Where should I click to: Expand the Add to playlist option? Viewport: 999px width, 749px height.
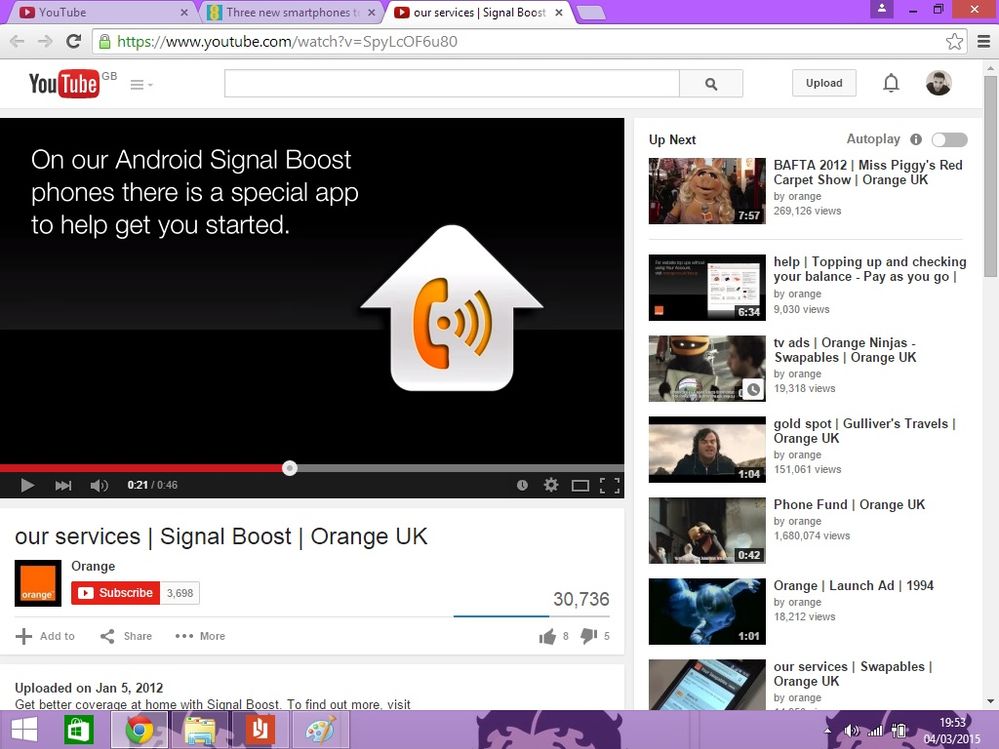pos(45,636)
